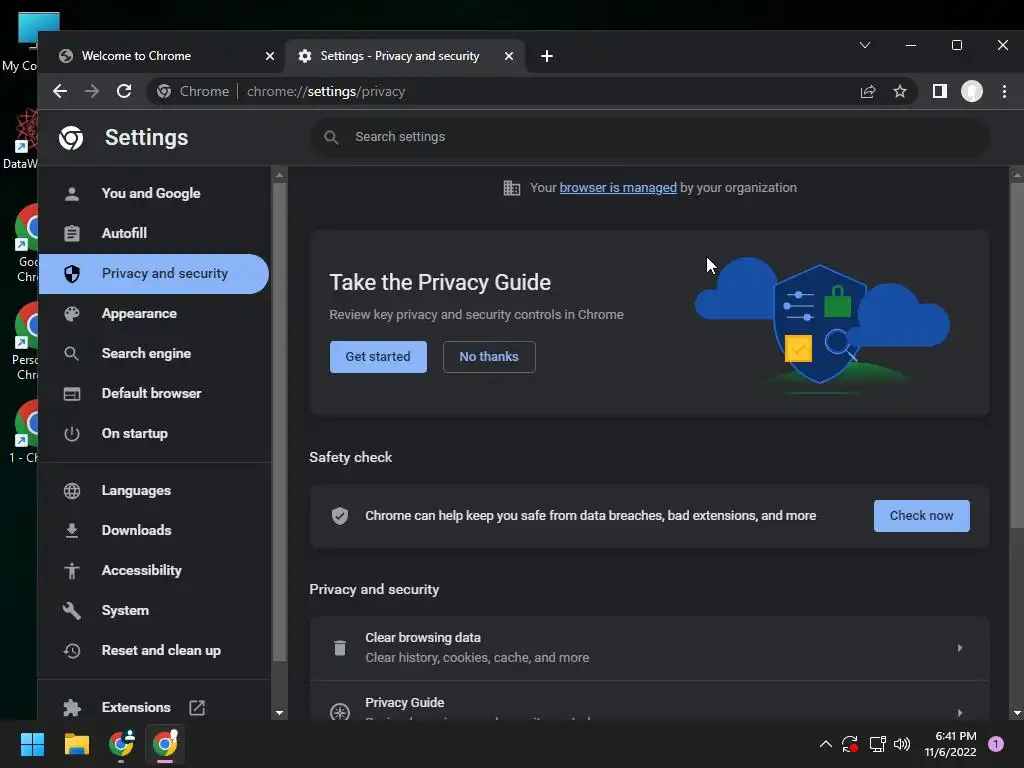Reload the settings page
This screenshot has width=1024, height=768.
click(124, 91)
